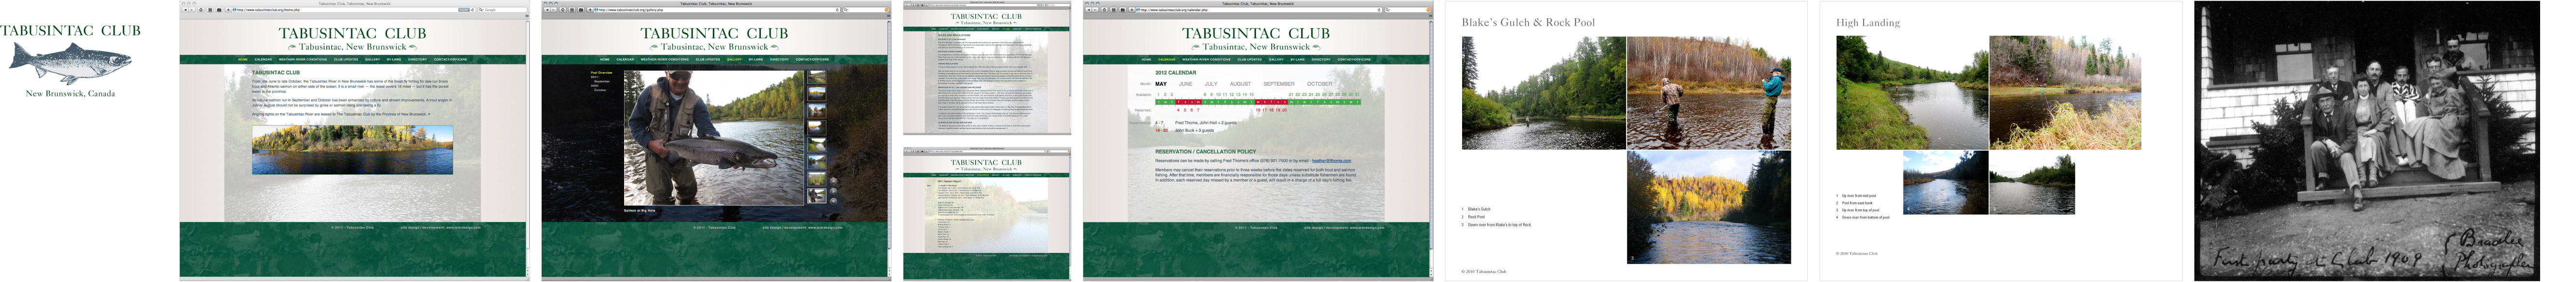Click the heather@fthorne.com email link
Image resolution: width=2576 pixels, height=282 pixels.
click(1331, 161)
